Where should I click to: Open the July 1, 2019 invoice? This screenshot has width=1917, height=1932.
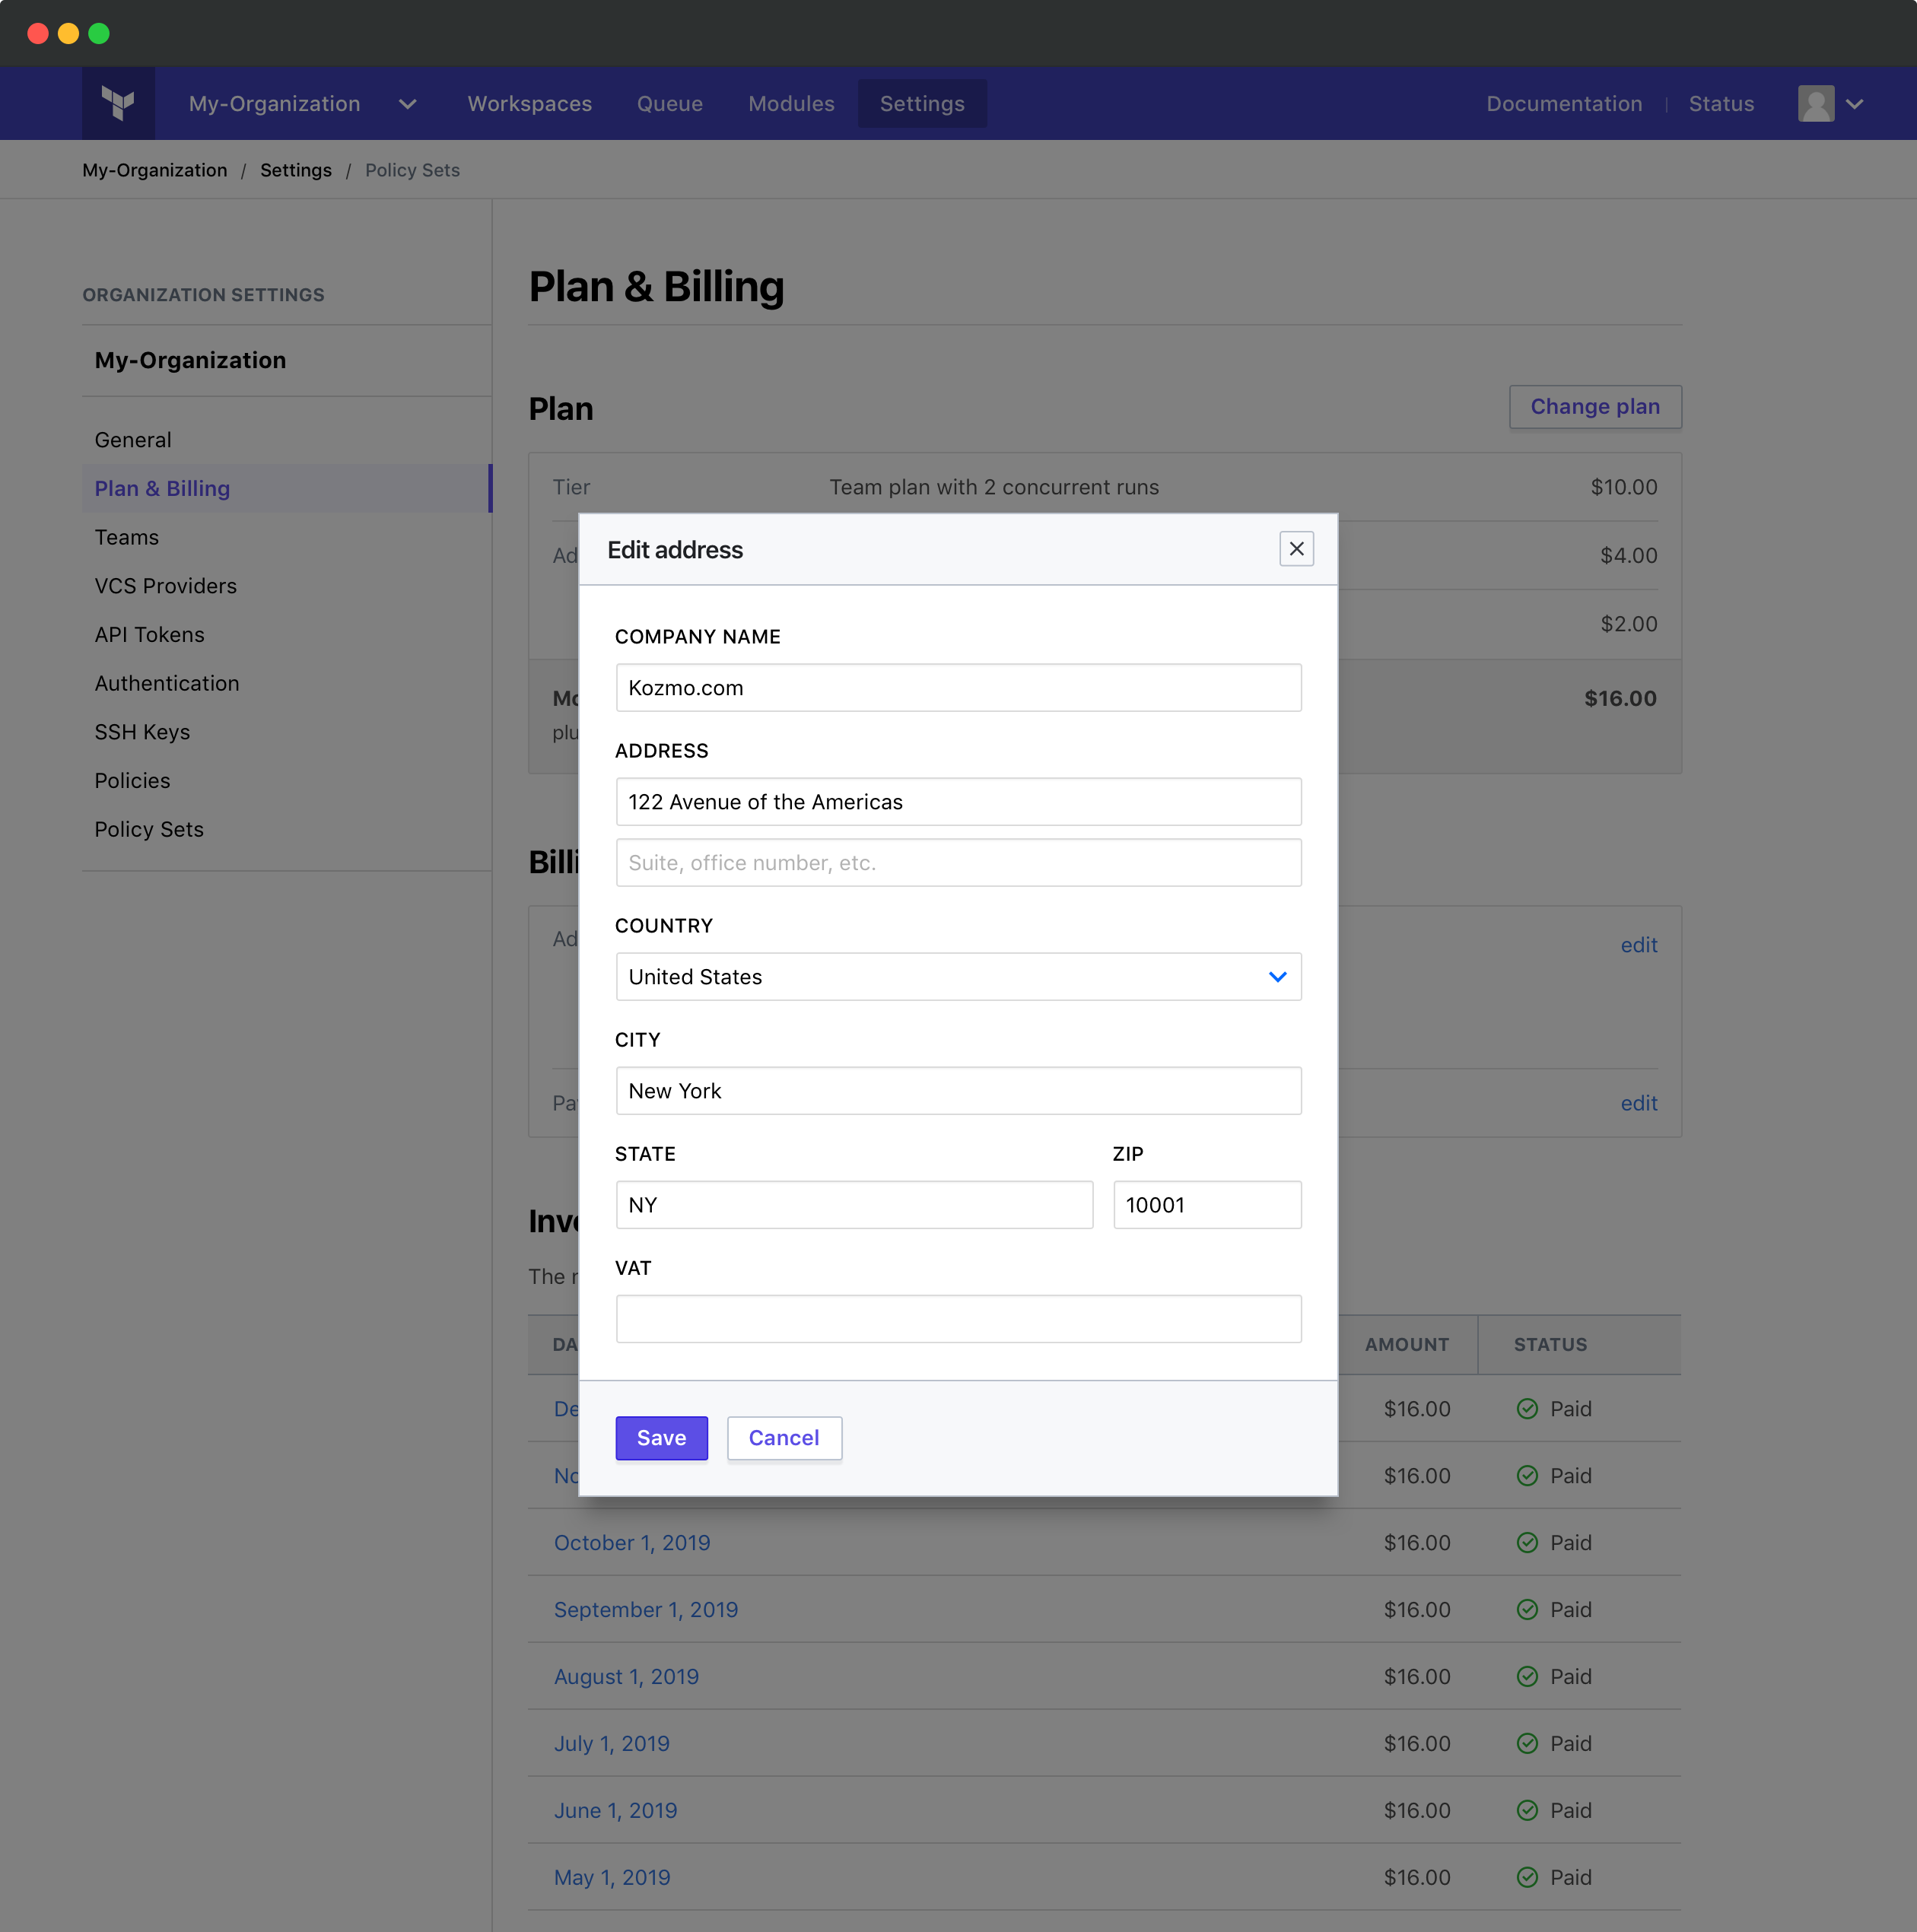(x=612, y=1744)
